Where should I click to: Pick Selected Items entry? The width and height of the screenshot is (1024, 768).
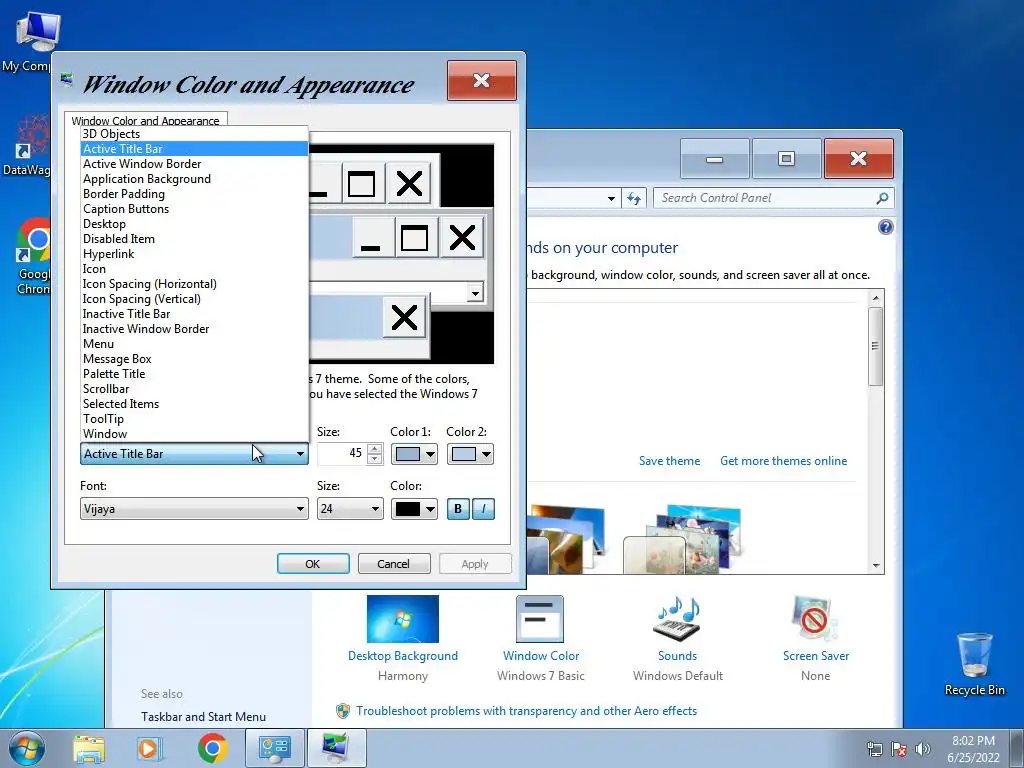[x=194, y=404]
